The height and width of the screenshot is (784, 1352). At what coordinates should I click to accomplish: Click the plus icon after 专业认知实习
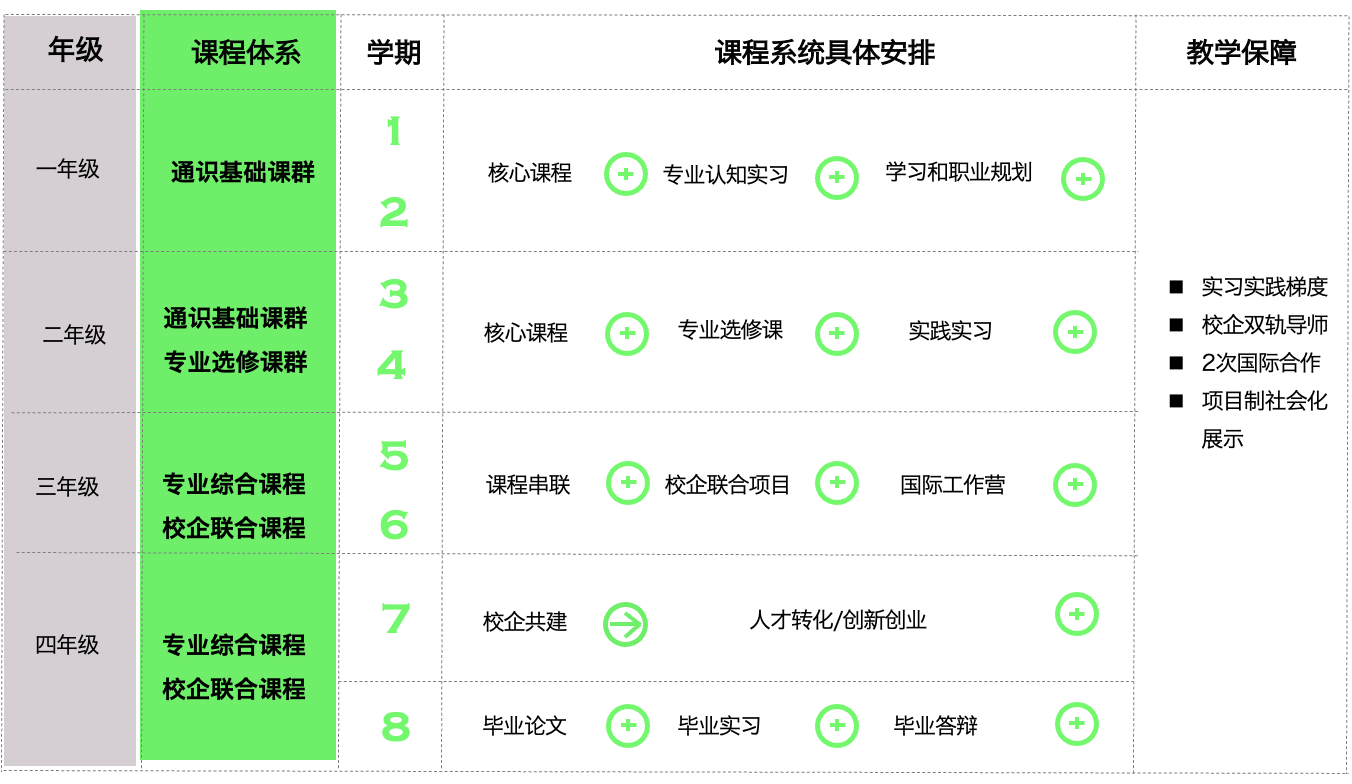(x=837, y=178)
